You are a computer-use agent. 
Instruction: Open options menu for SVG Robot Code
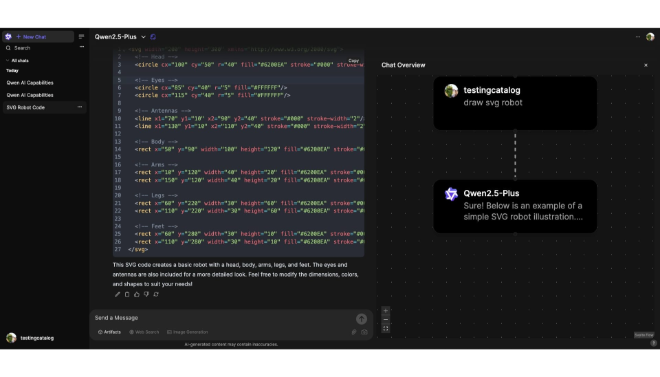80,107
